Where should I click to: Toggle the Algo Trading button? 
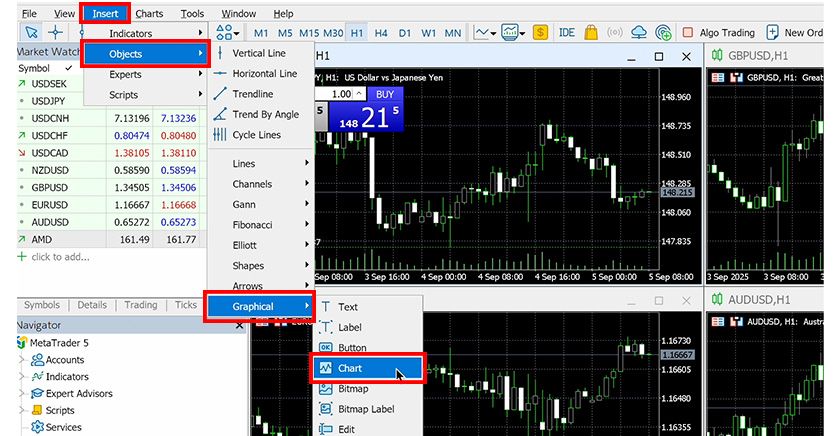coord(721,33)
